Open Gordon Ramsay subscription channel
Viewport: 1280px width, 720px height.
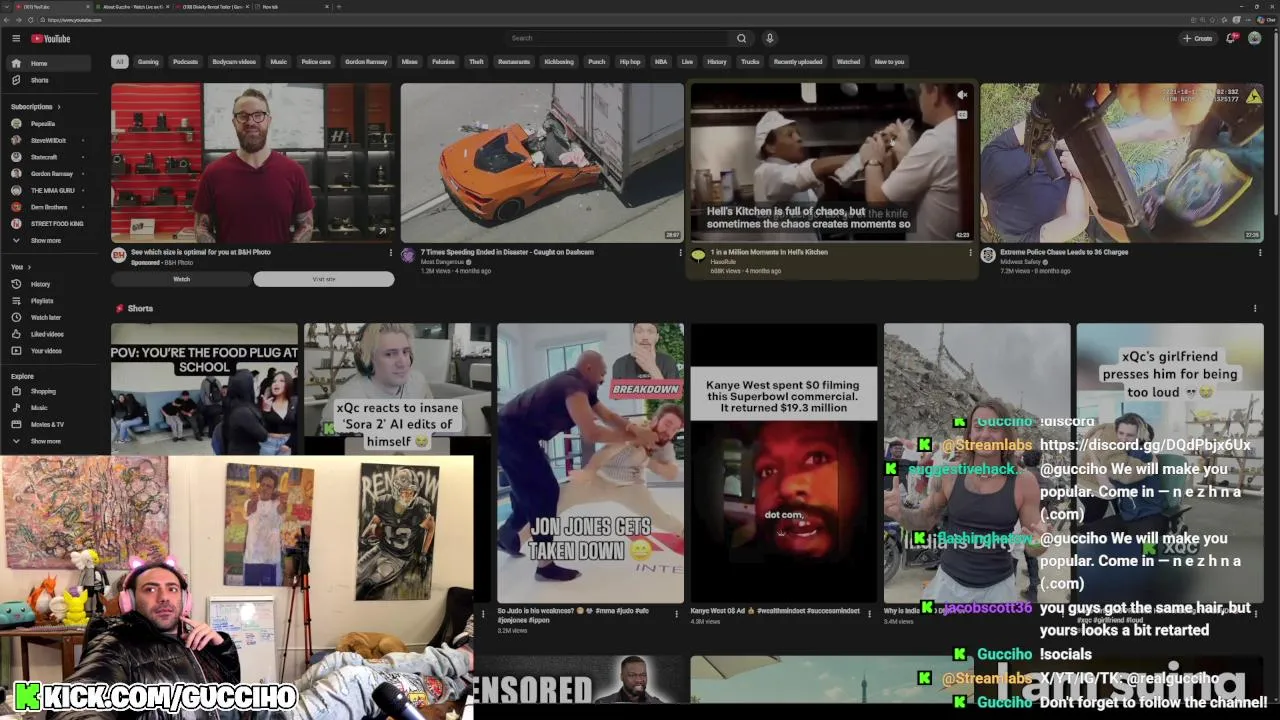48,174
